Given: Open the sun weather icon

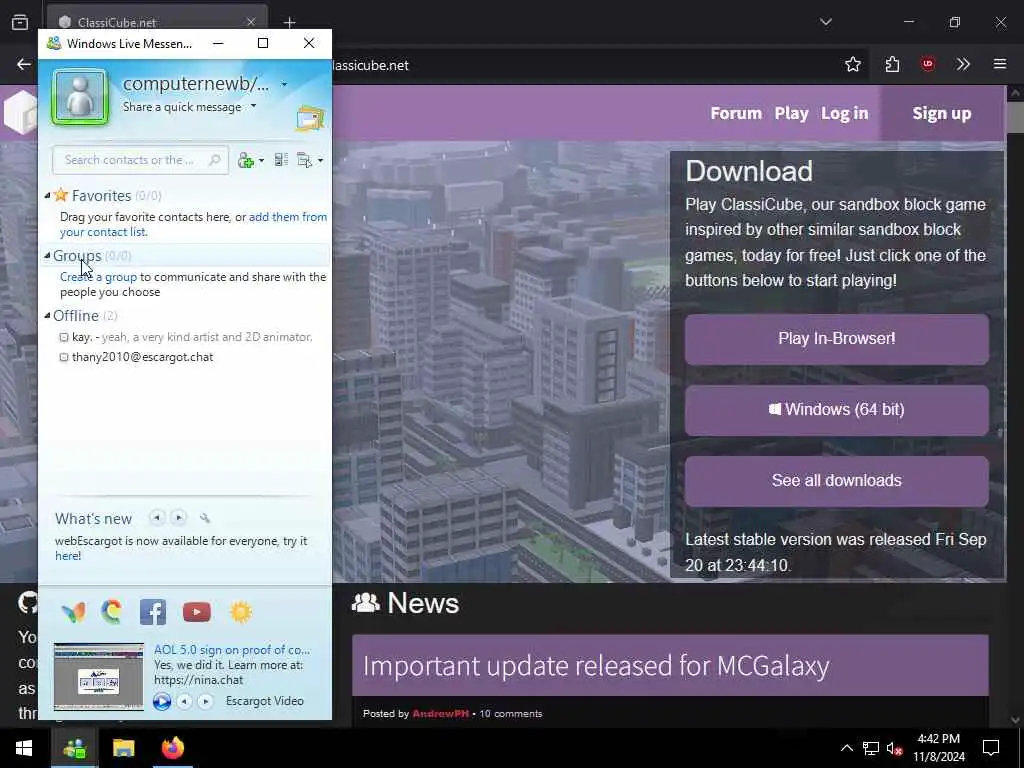Looking at the screenshot, I should tap(241, 612).
